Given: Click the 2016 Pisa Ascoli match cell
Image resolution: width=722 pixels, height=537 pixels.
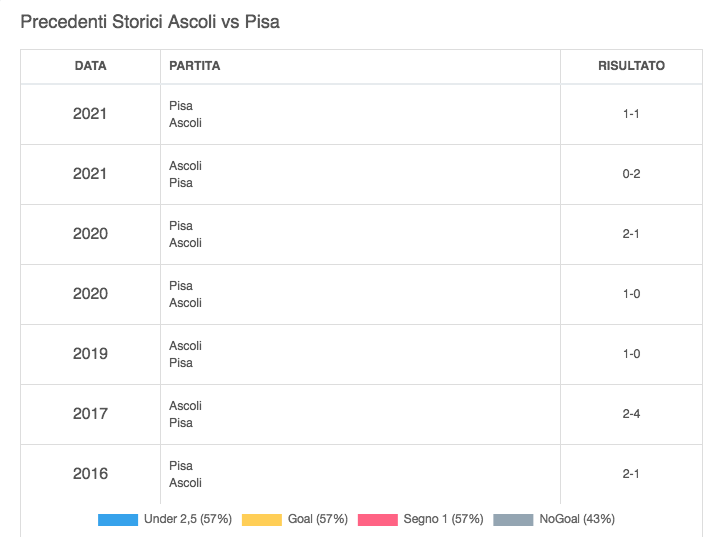Looking at the screenshot, I should tap(186, 474).
